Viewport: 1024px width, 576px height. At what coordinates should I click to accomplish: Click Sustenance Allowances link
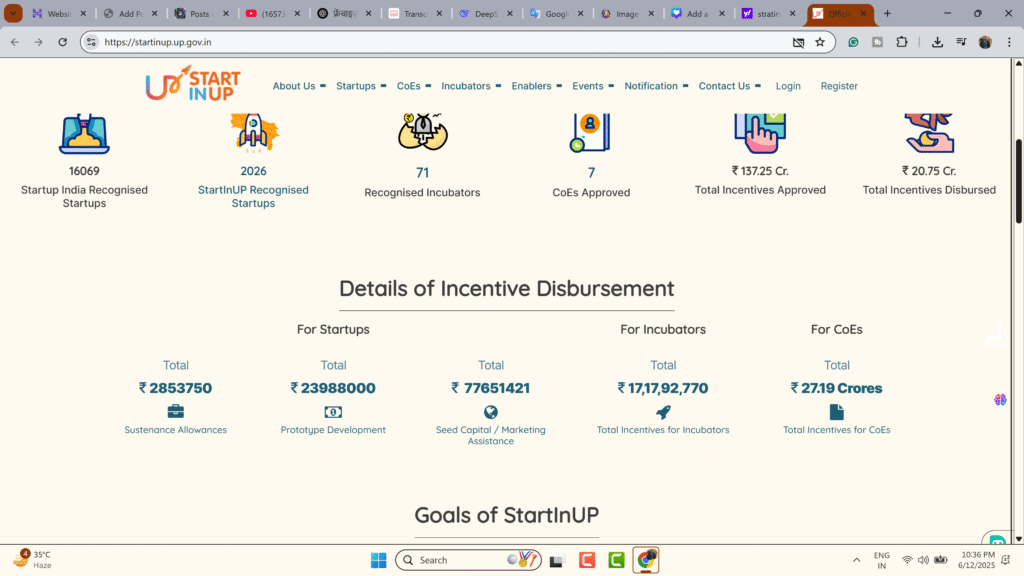[176, 430]
